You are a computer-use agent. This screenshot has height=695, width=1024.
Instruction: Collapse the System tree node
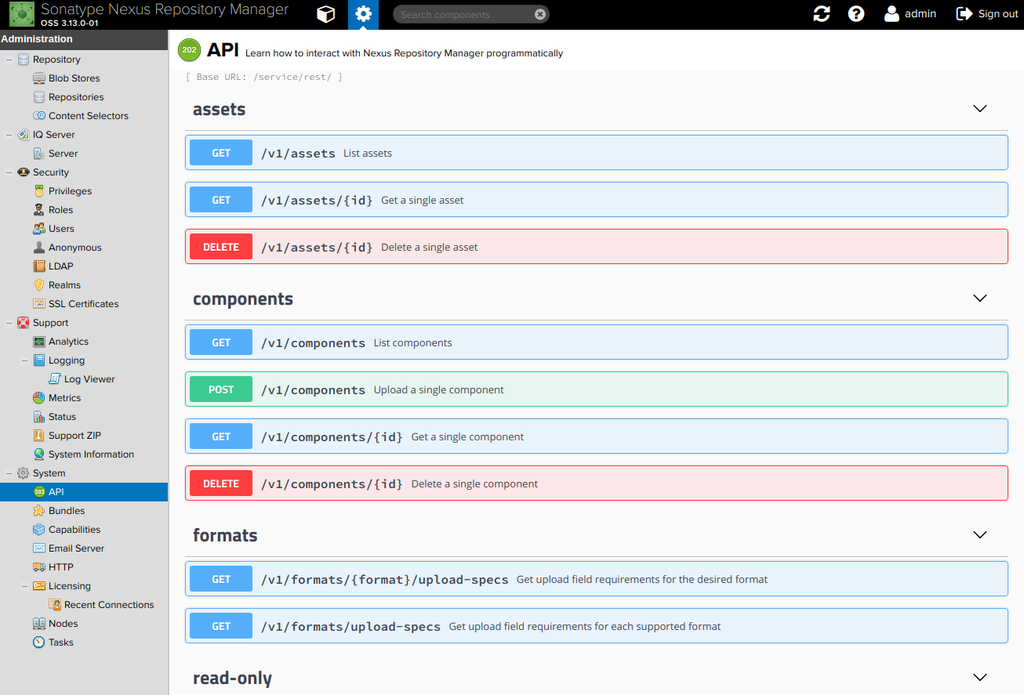(x=9, y=473)
